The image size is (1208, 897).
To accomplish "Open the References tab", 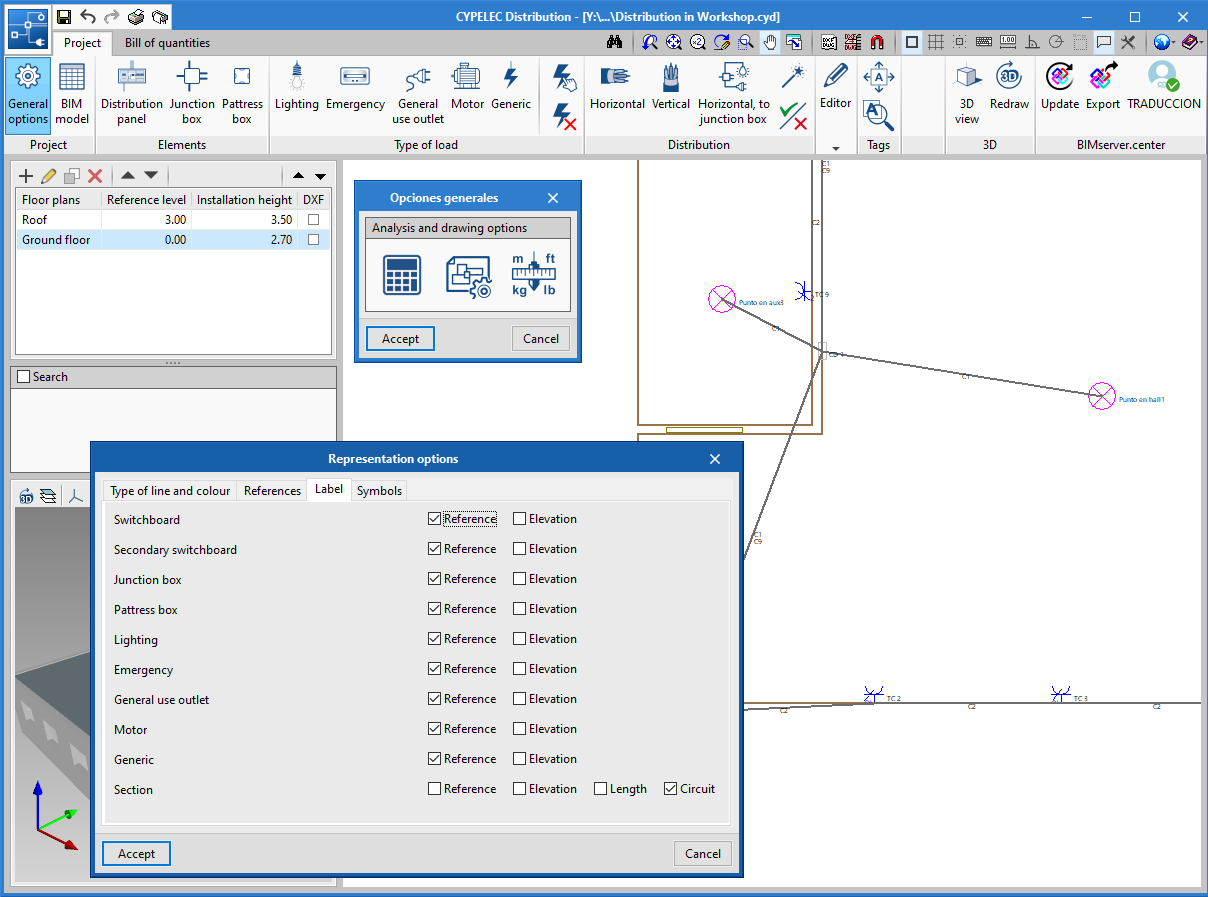I will coord(272,491).
